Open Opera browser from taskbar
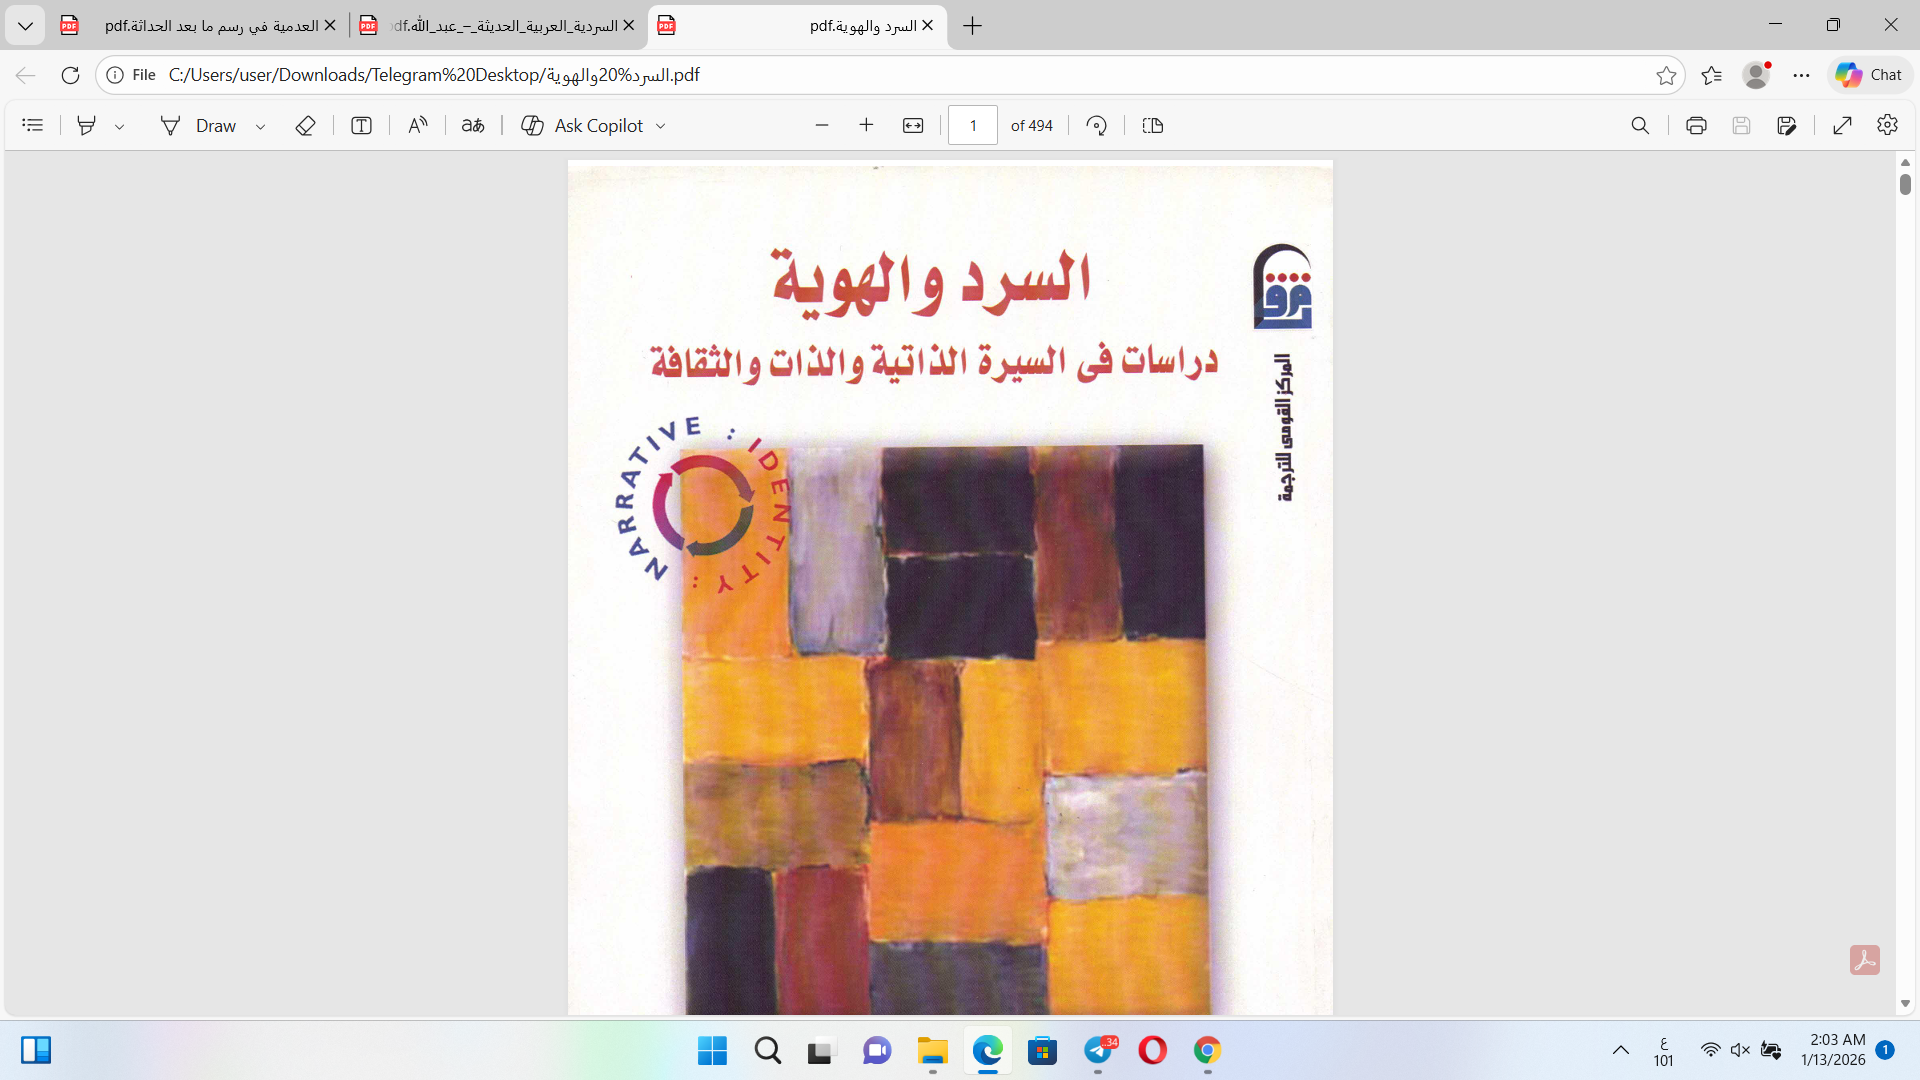 pos(1152,1050)
